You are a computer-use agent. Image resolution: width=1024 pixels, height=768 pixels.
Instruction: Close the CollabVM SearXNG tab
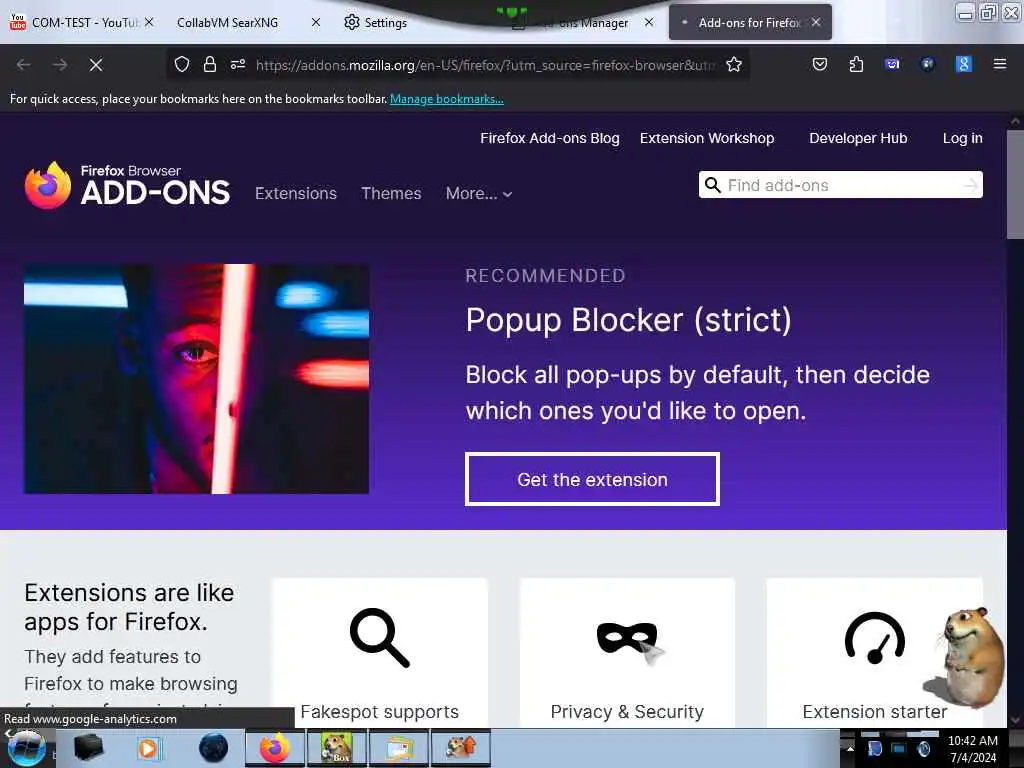[316, 22]
